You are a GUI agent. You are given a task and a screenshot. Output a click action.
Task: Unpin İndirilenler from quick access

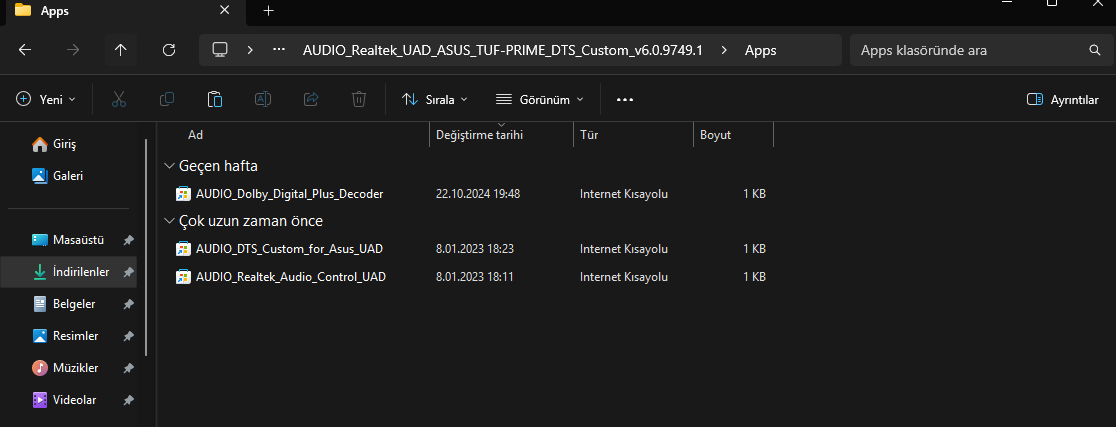pyautogui.click(x=129, y=272)
